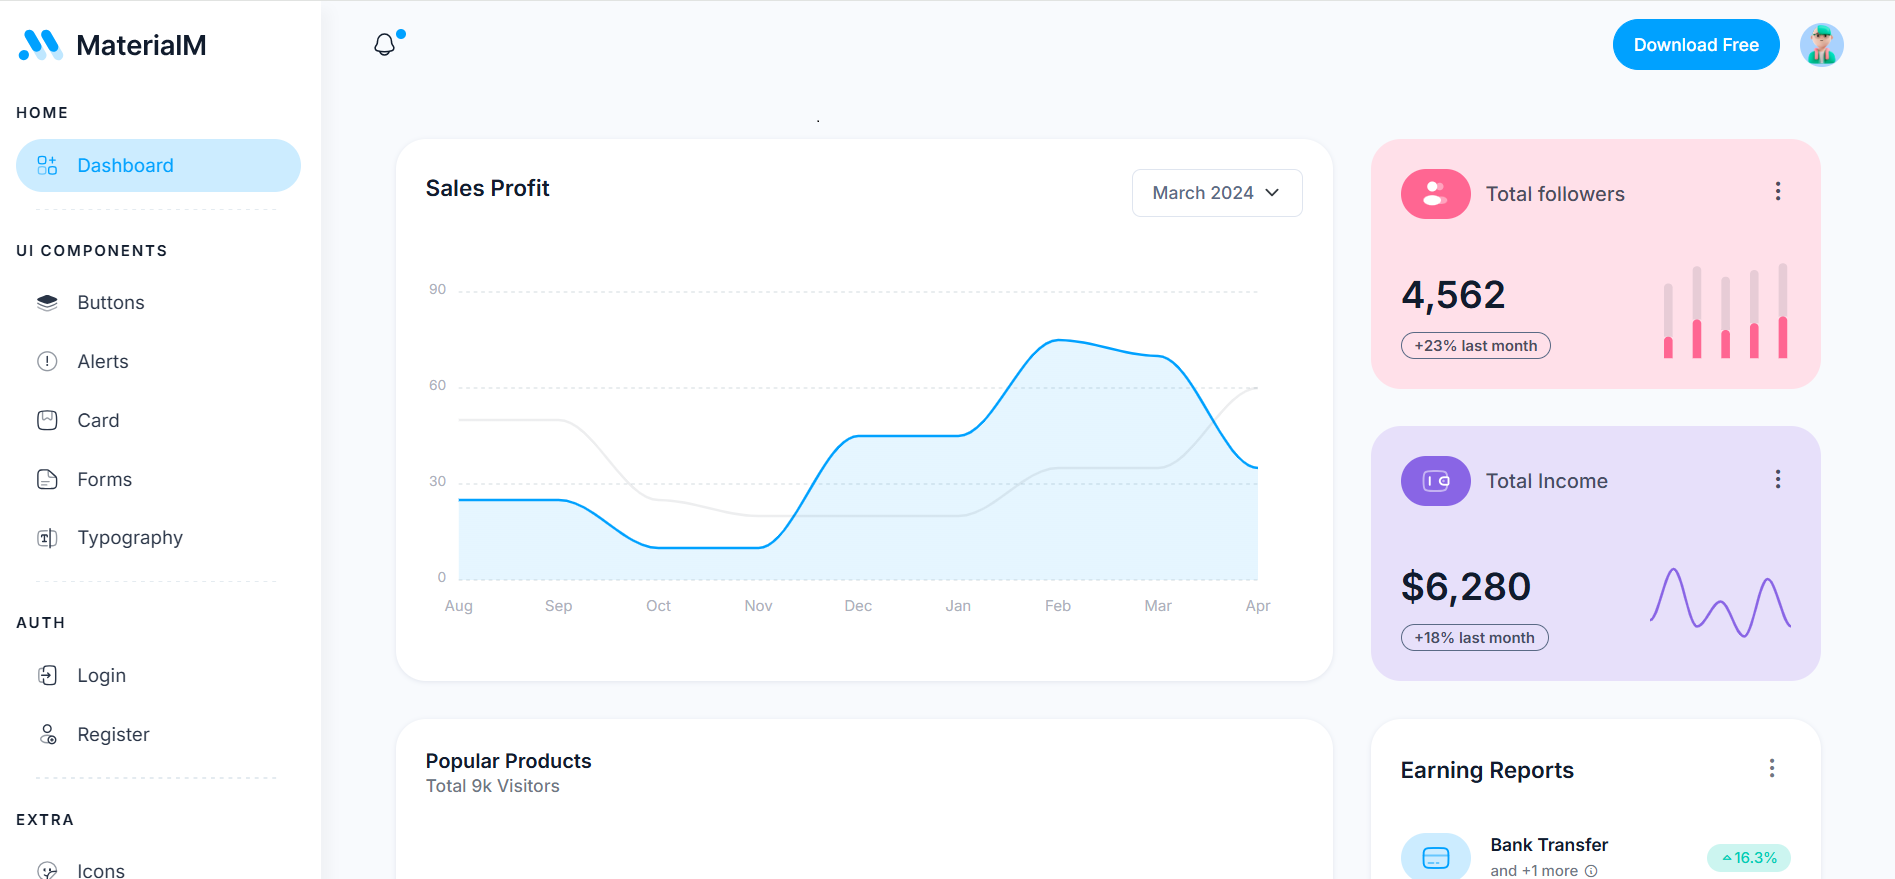Click the Card sidebar icon
The height and width of the screenshot is (879, 1895).
point(47,420)
